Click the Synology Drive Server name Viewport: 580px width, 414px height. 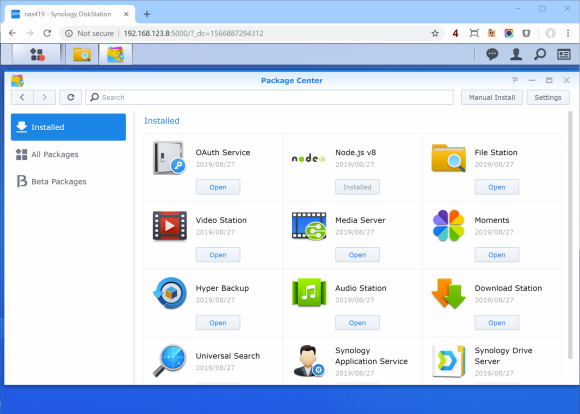point(503,356)
